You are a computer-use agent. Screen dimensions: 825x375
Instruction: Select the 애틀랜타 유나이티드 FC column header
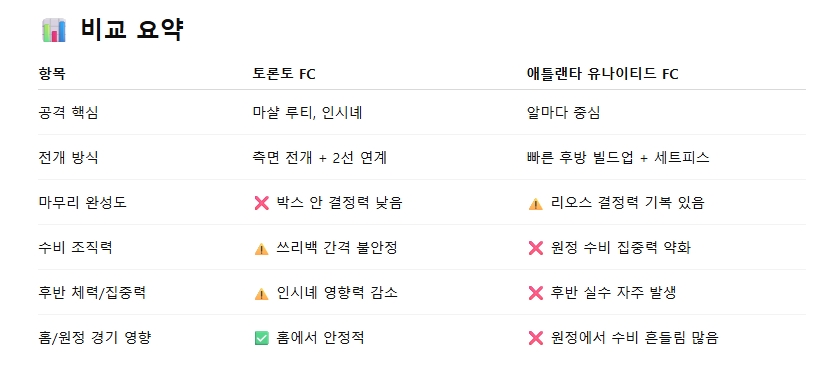(x=602, y=74)
